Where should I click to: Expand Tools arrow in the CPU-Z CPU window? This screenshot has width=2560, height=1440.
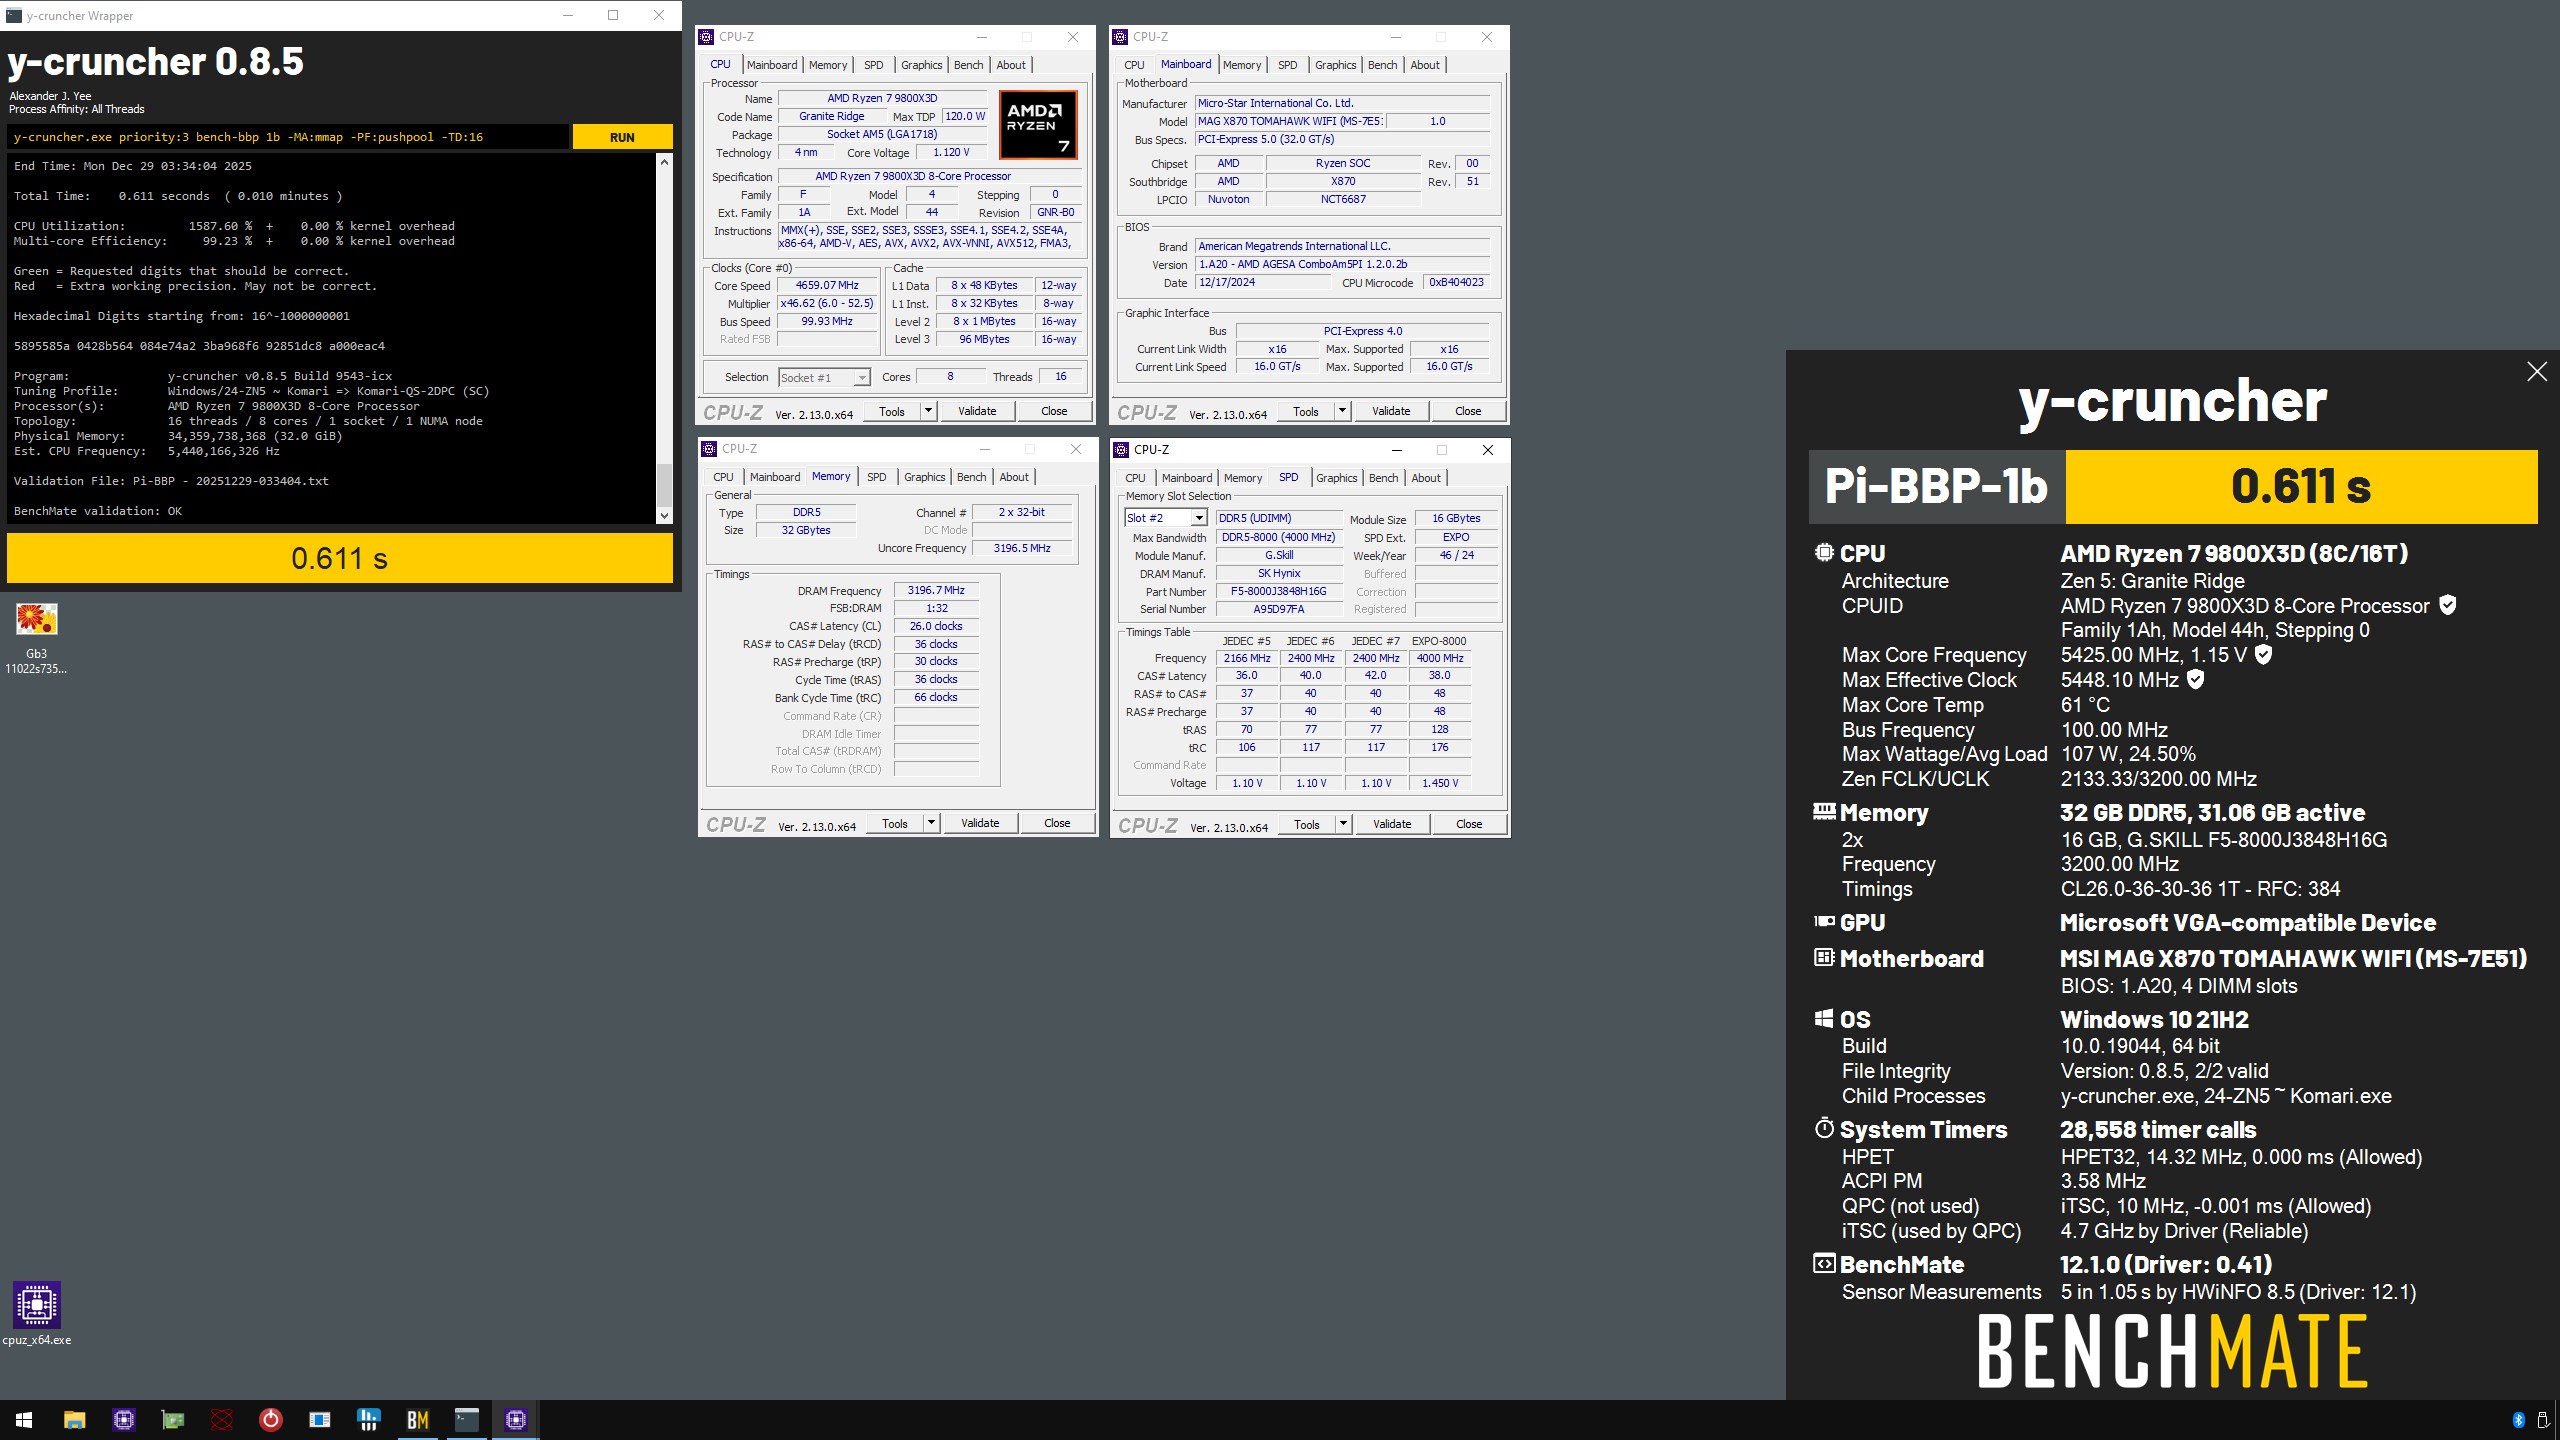(928, 411)
